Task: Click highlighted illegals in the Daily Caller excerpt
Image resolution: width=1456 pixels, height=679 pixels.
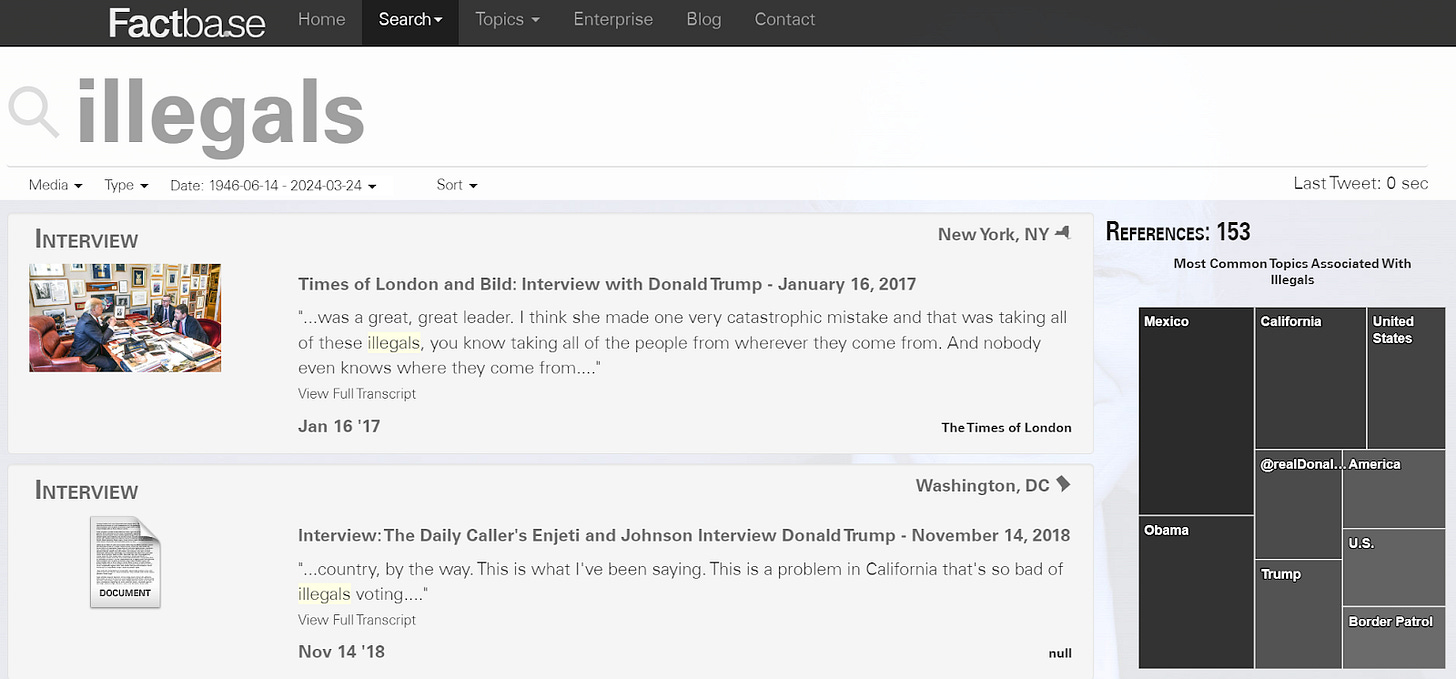Action: (324, 594)
